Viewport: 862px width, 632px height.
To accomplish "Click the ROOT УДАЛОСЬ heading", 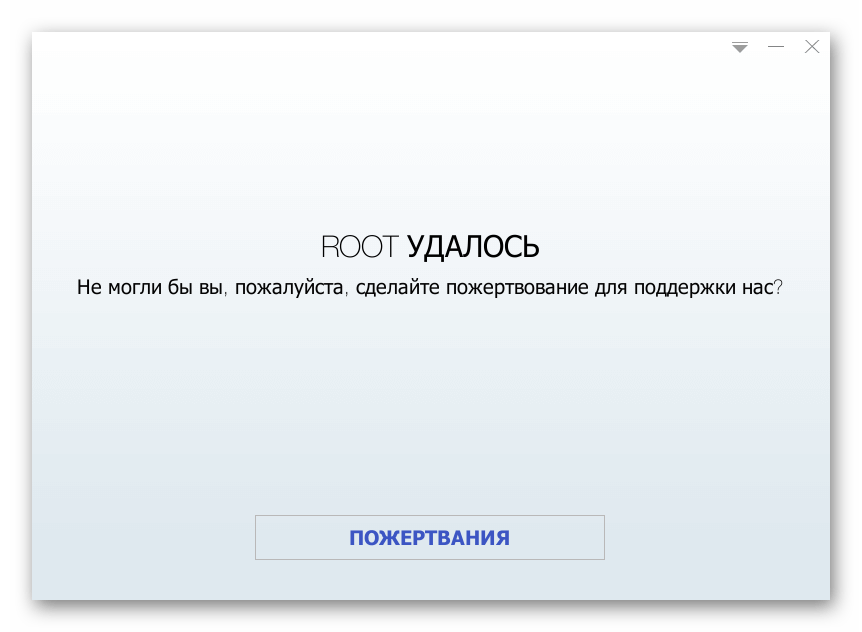I will pos(430,247).
